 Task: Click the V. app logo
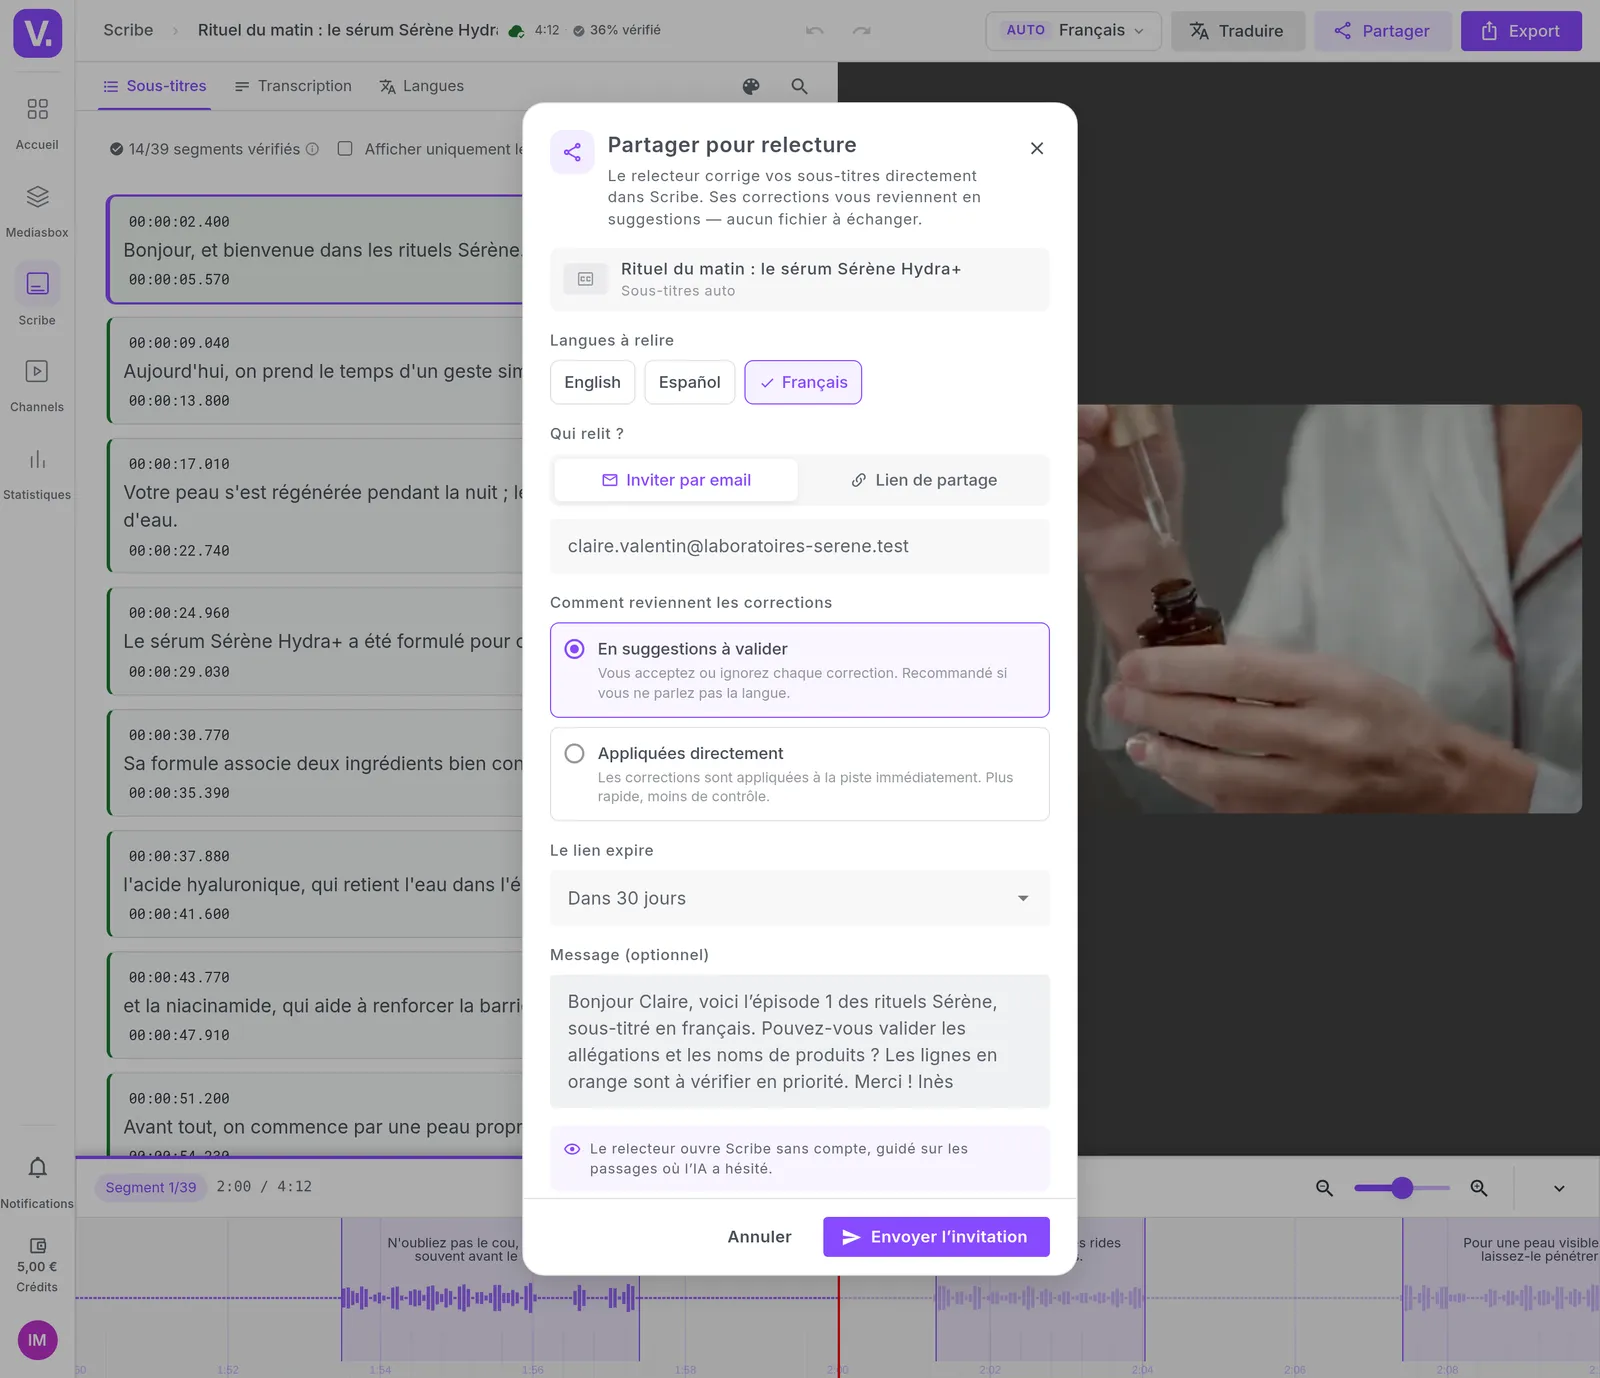[38, 33]
